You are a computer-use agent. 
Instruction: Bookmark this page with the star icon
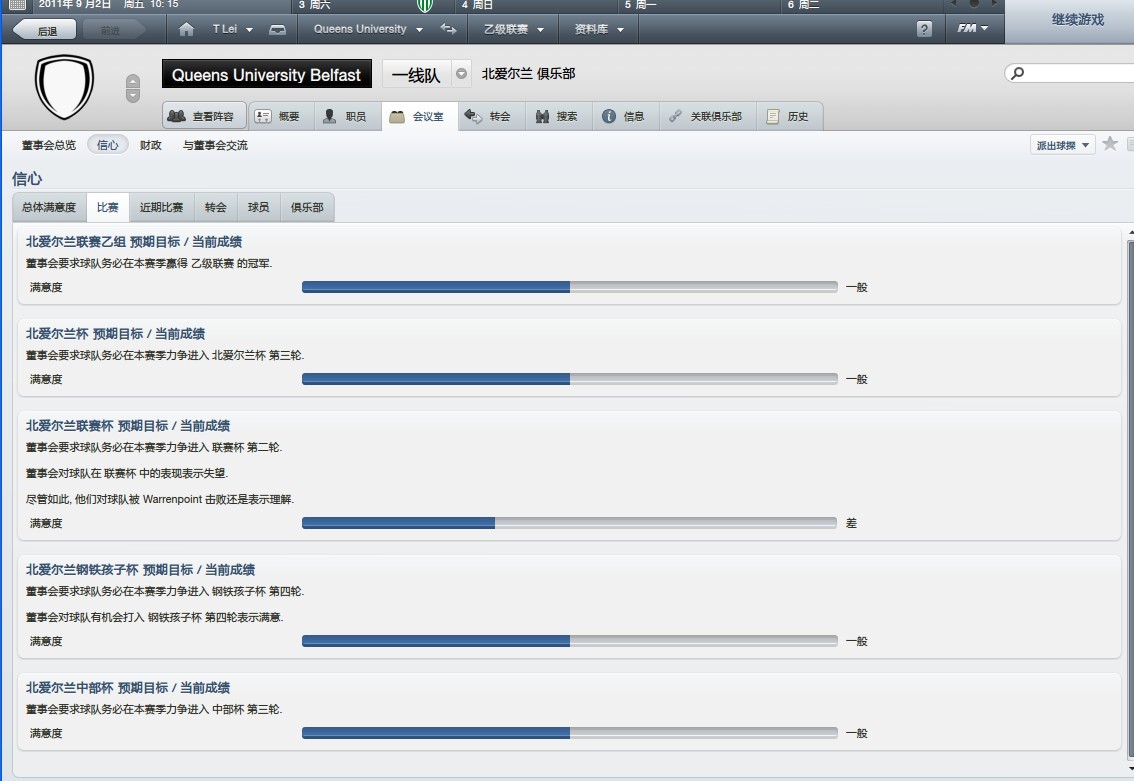pyautogui.click(x=1109, y=144)
